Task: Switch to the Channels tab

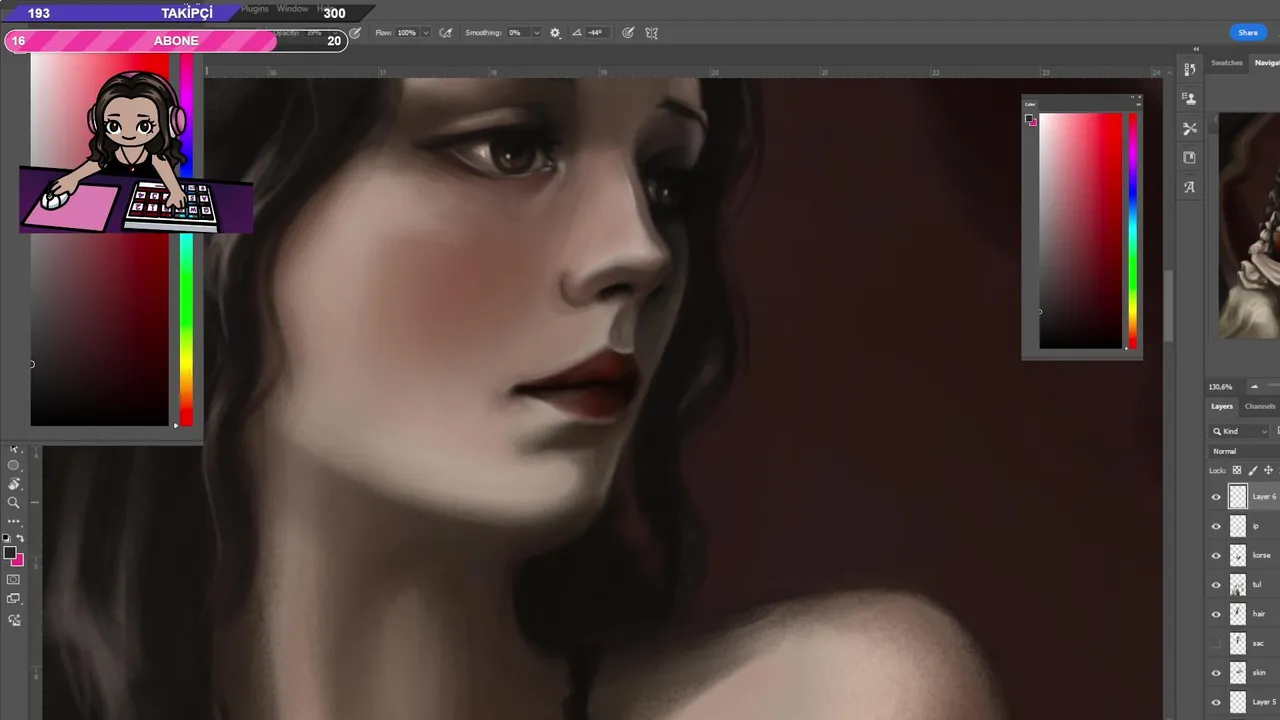Action: (1260, 407)
